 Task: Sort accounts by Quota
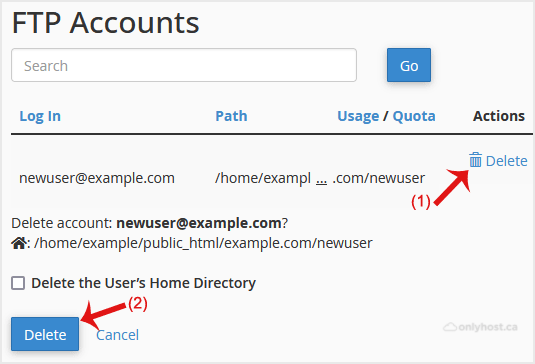pyautogui.click(x=414, y=116)
